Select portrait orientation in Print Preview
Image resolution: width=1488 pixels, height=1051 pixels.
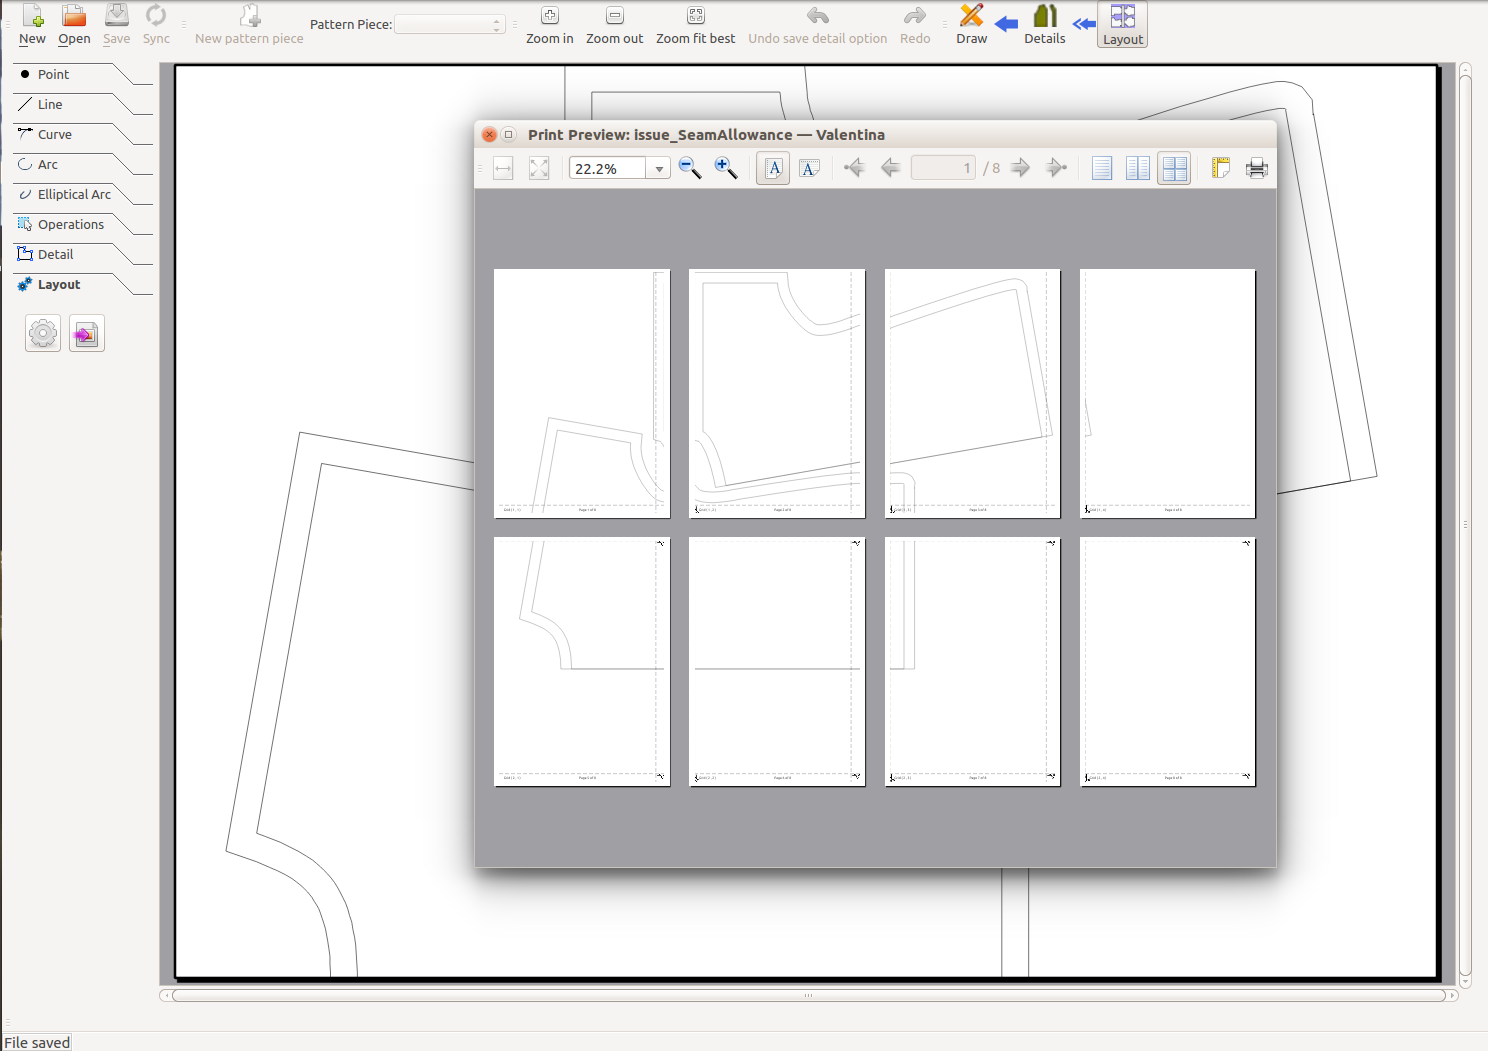(773, 169)
